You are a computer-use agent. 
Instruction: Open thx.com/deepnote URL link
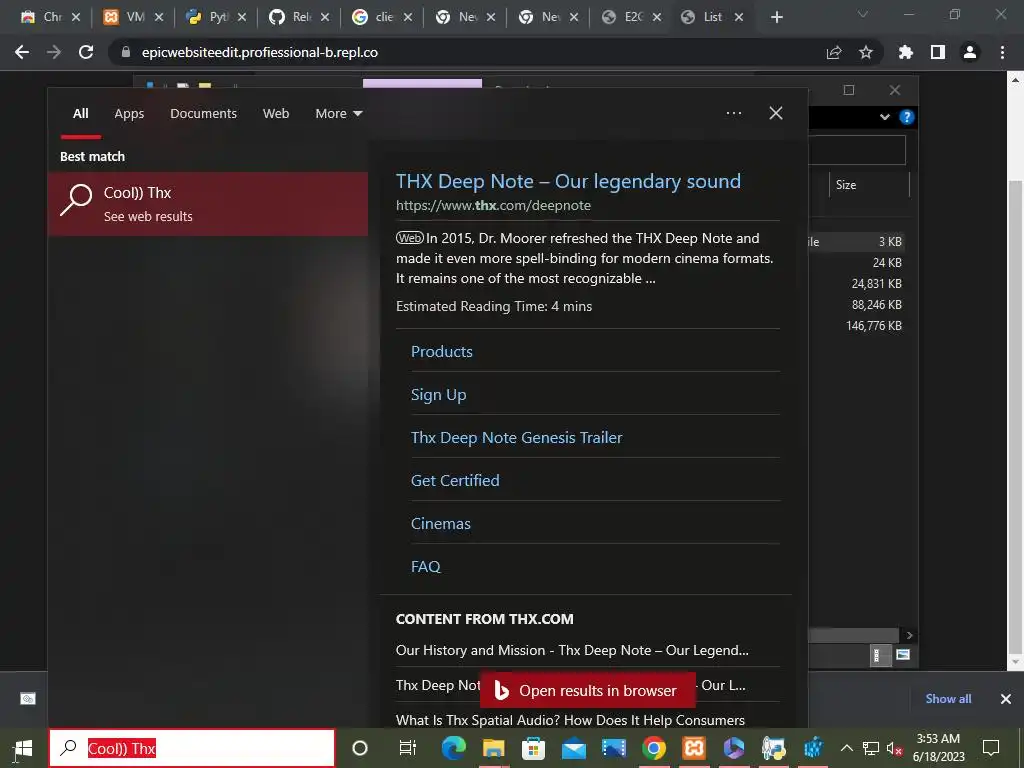click(x=493, y=205)
